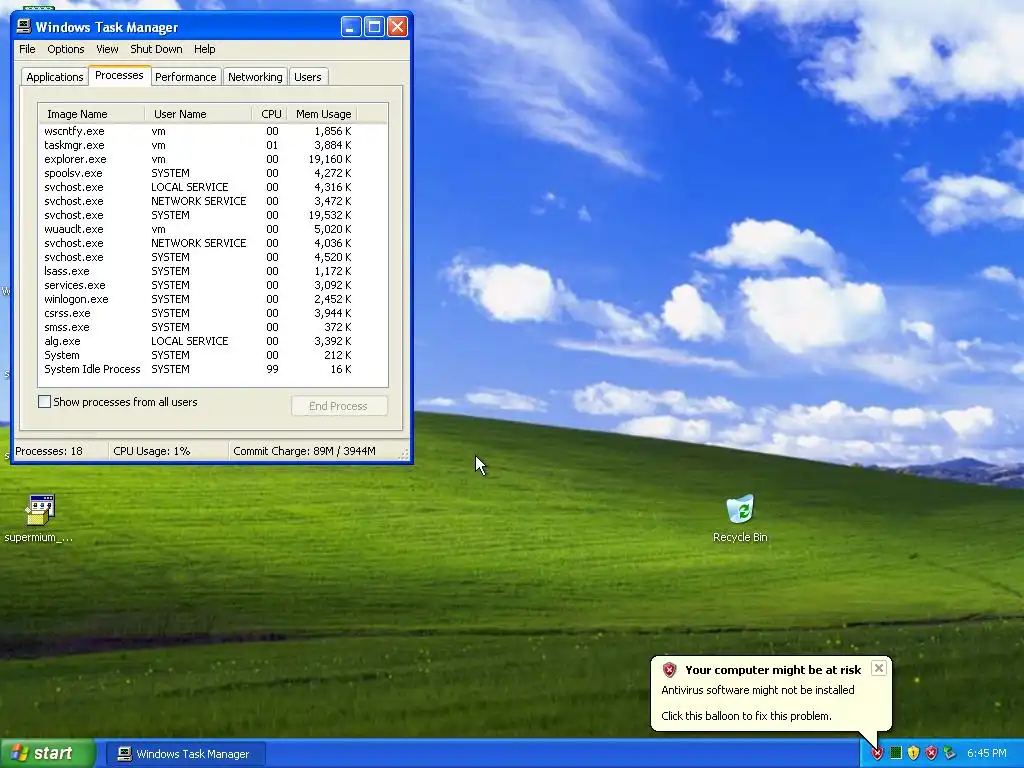Viewport: 1024px width, 768px height.
Task: Sort by the CPU column header
Action: (x=270, y=114)
